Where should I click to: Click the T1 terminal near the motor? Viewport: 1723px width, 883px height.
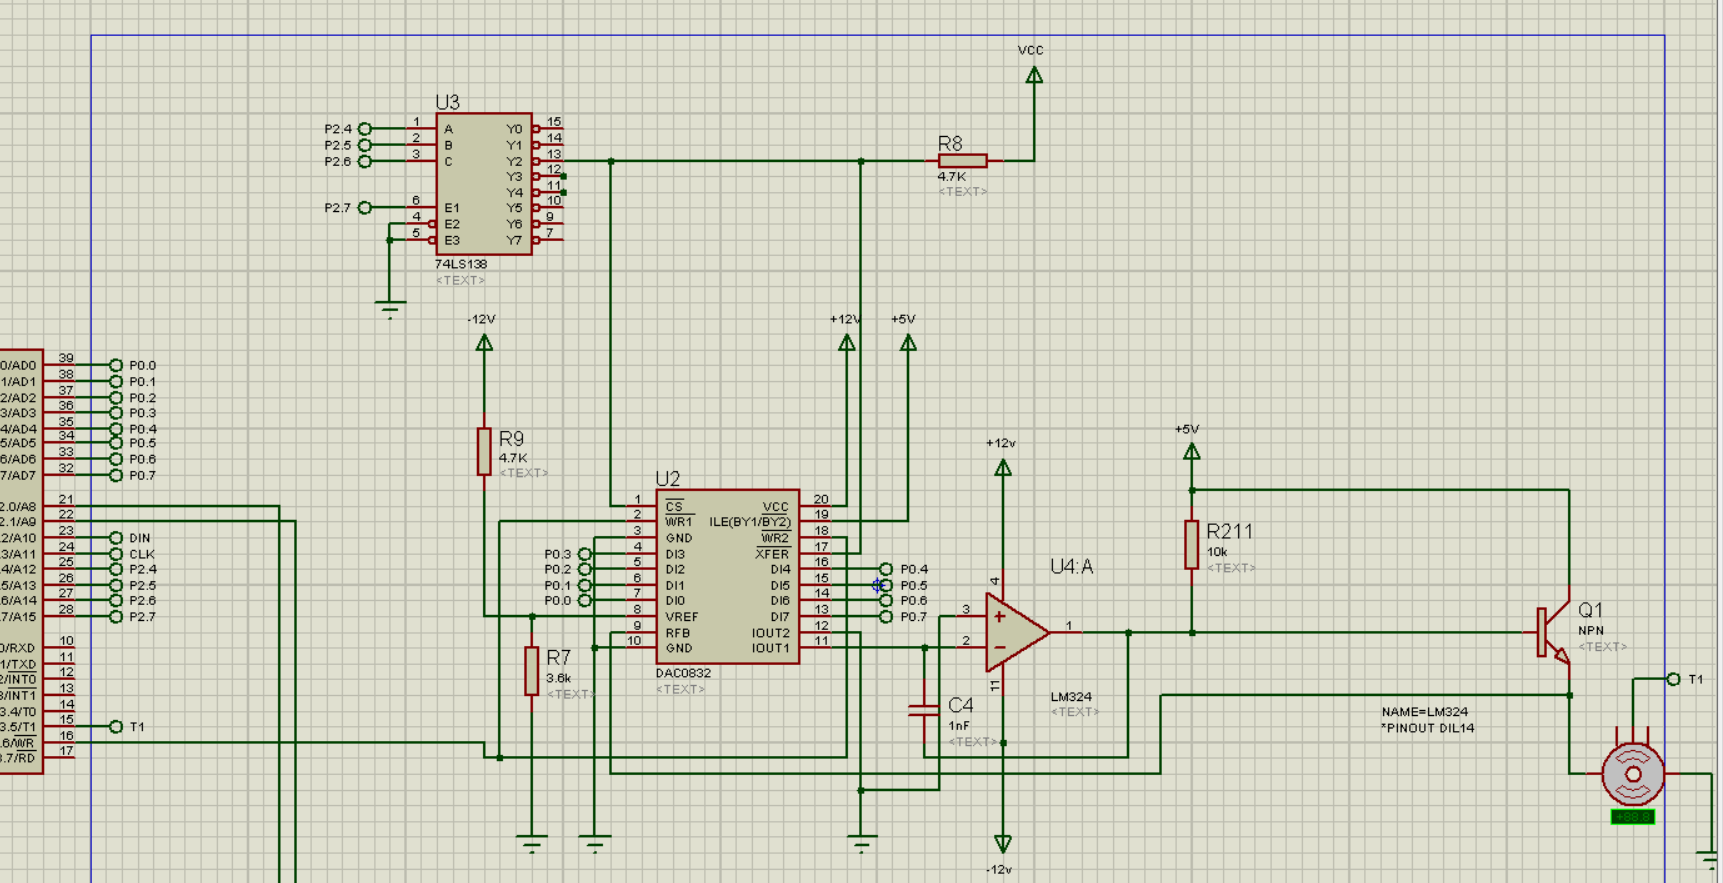1673,679
